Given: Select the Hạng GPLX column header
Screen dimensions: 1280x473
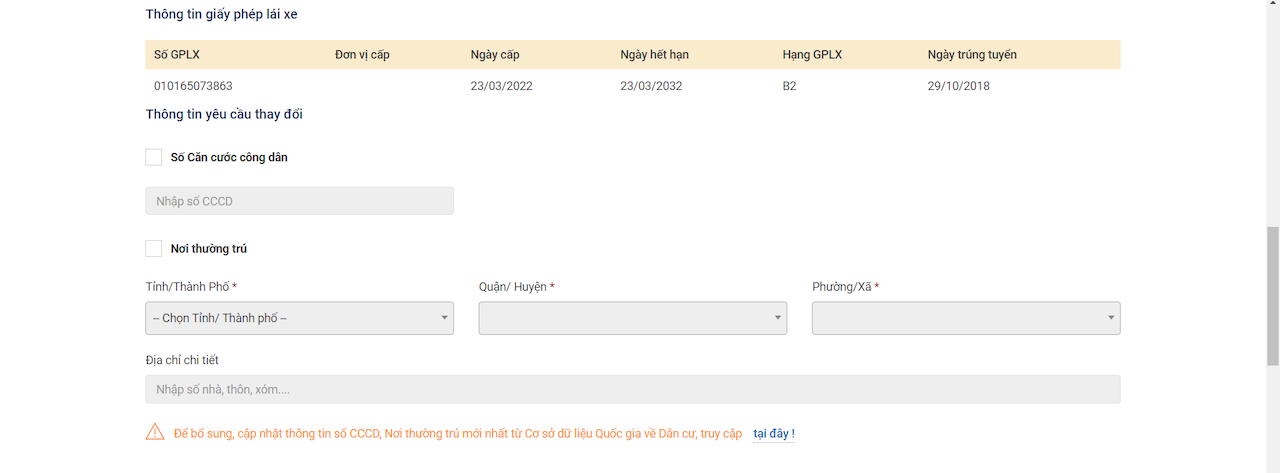Looking at the screenshot, I should pyautogui.click(x=812, y=55).
